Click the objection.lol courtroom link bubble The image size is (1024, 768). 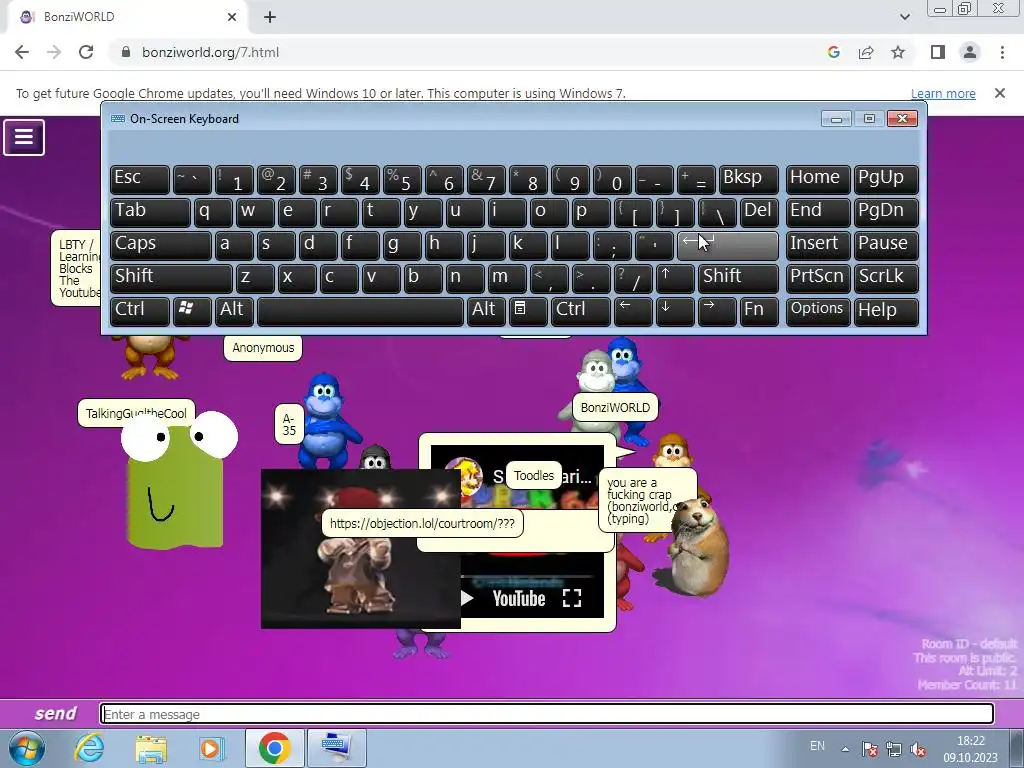coord(422,523)
